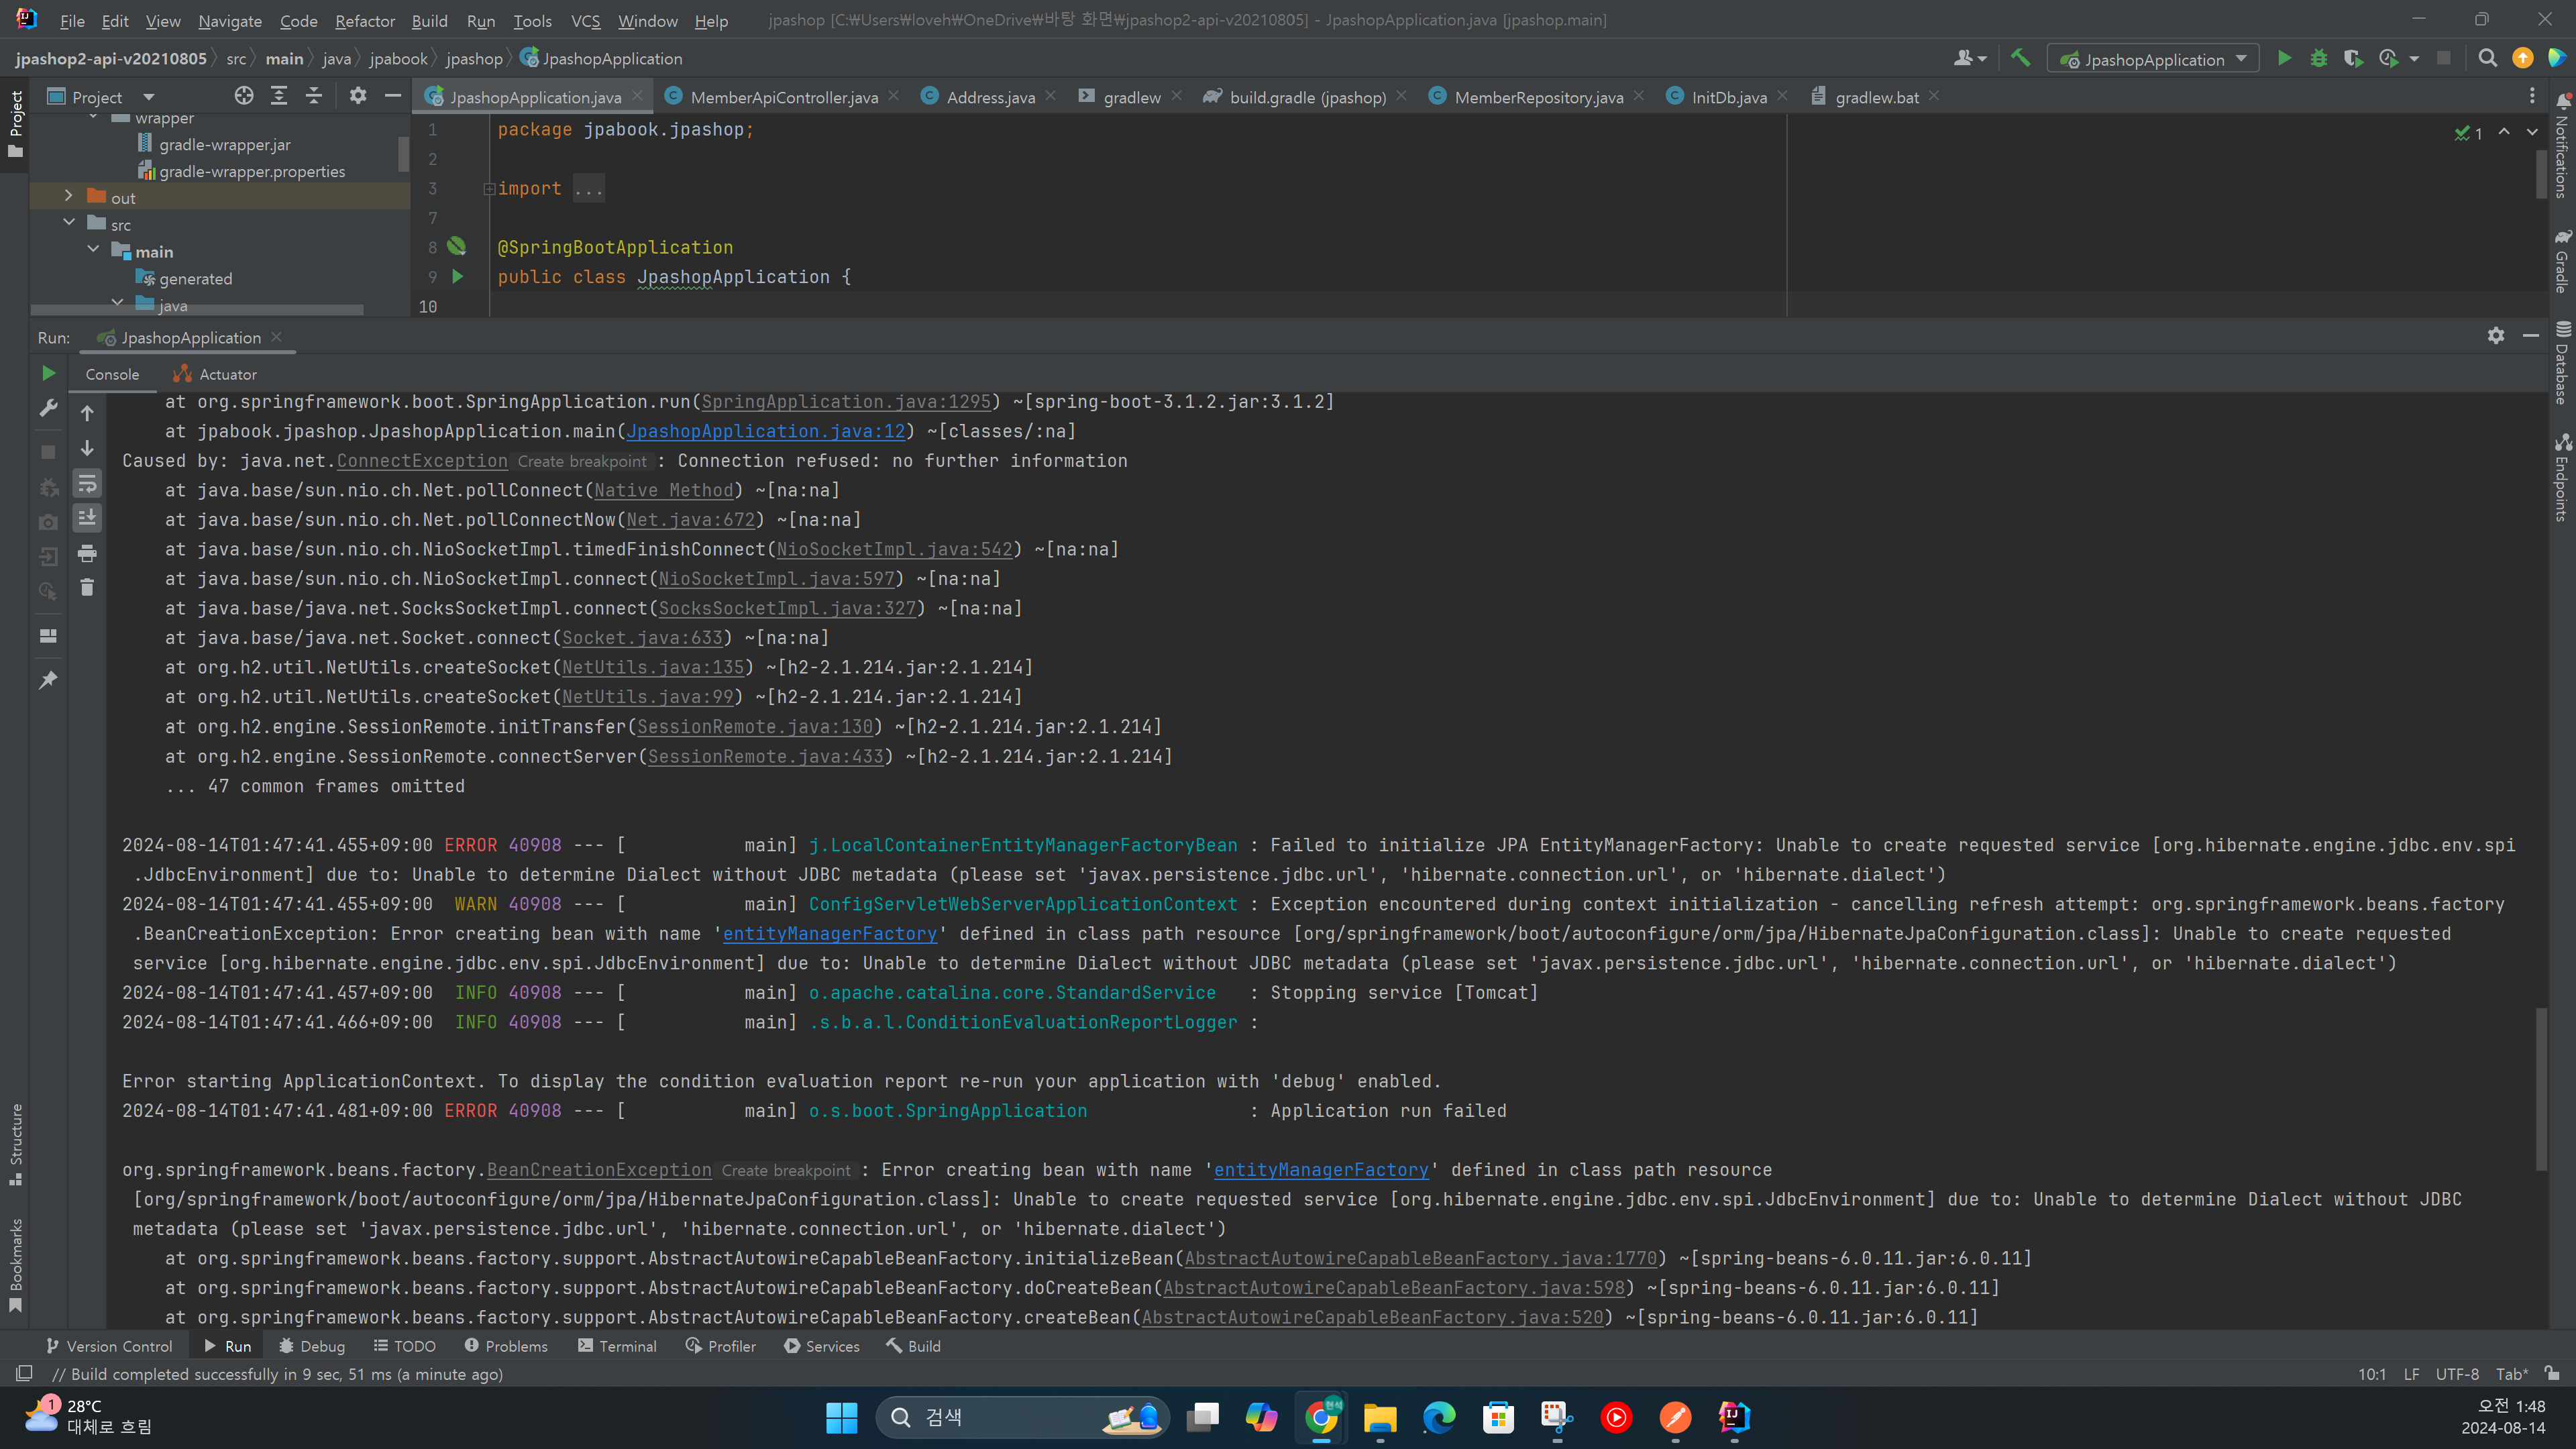Screen dimensions: 2576x1449
Task: Click console vertical scrollbar thumb
Action: tap(2540, 1088)
